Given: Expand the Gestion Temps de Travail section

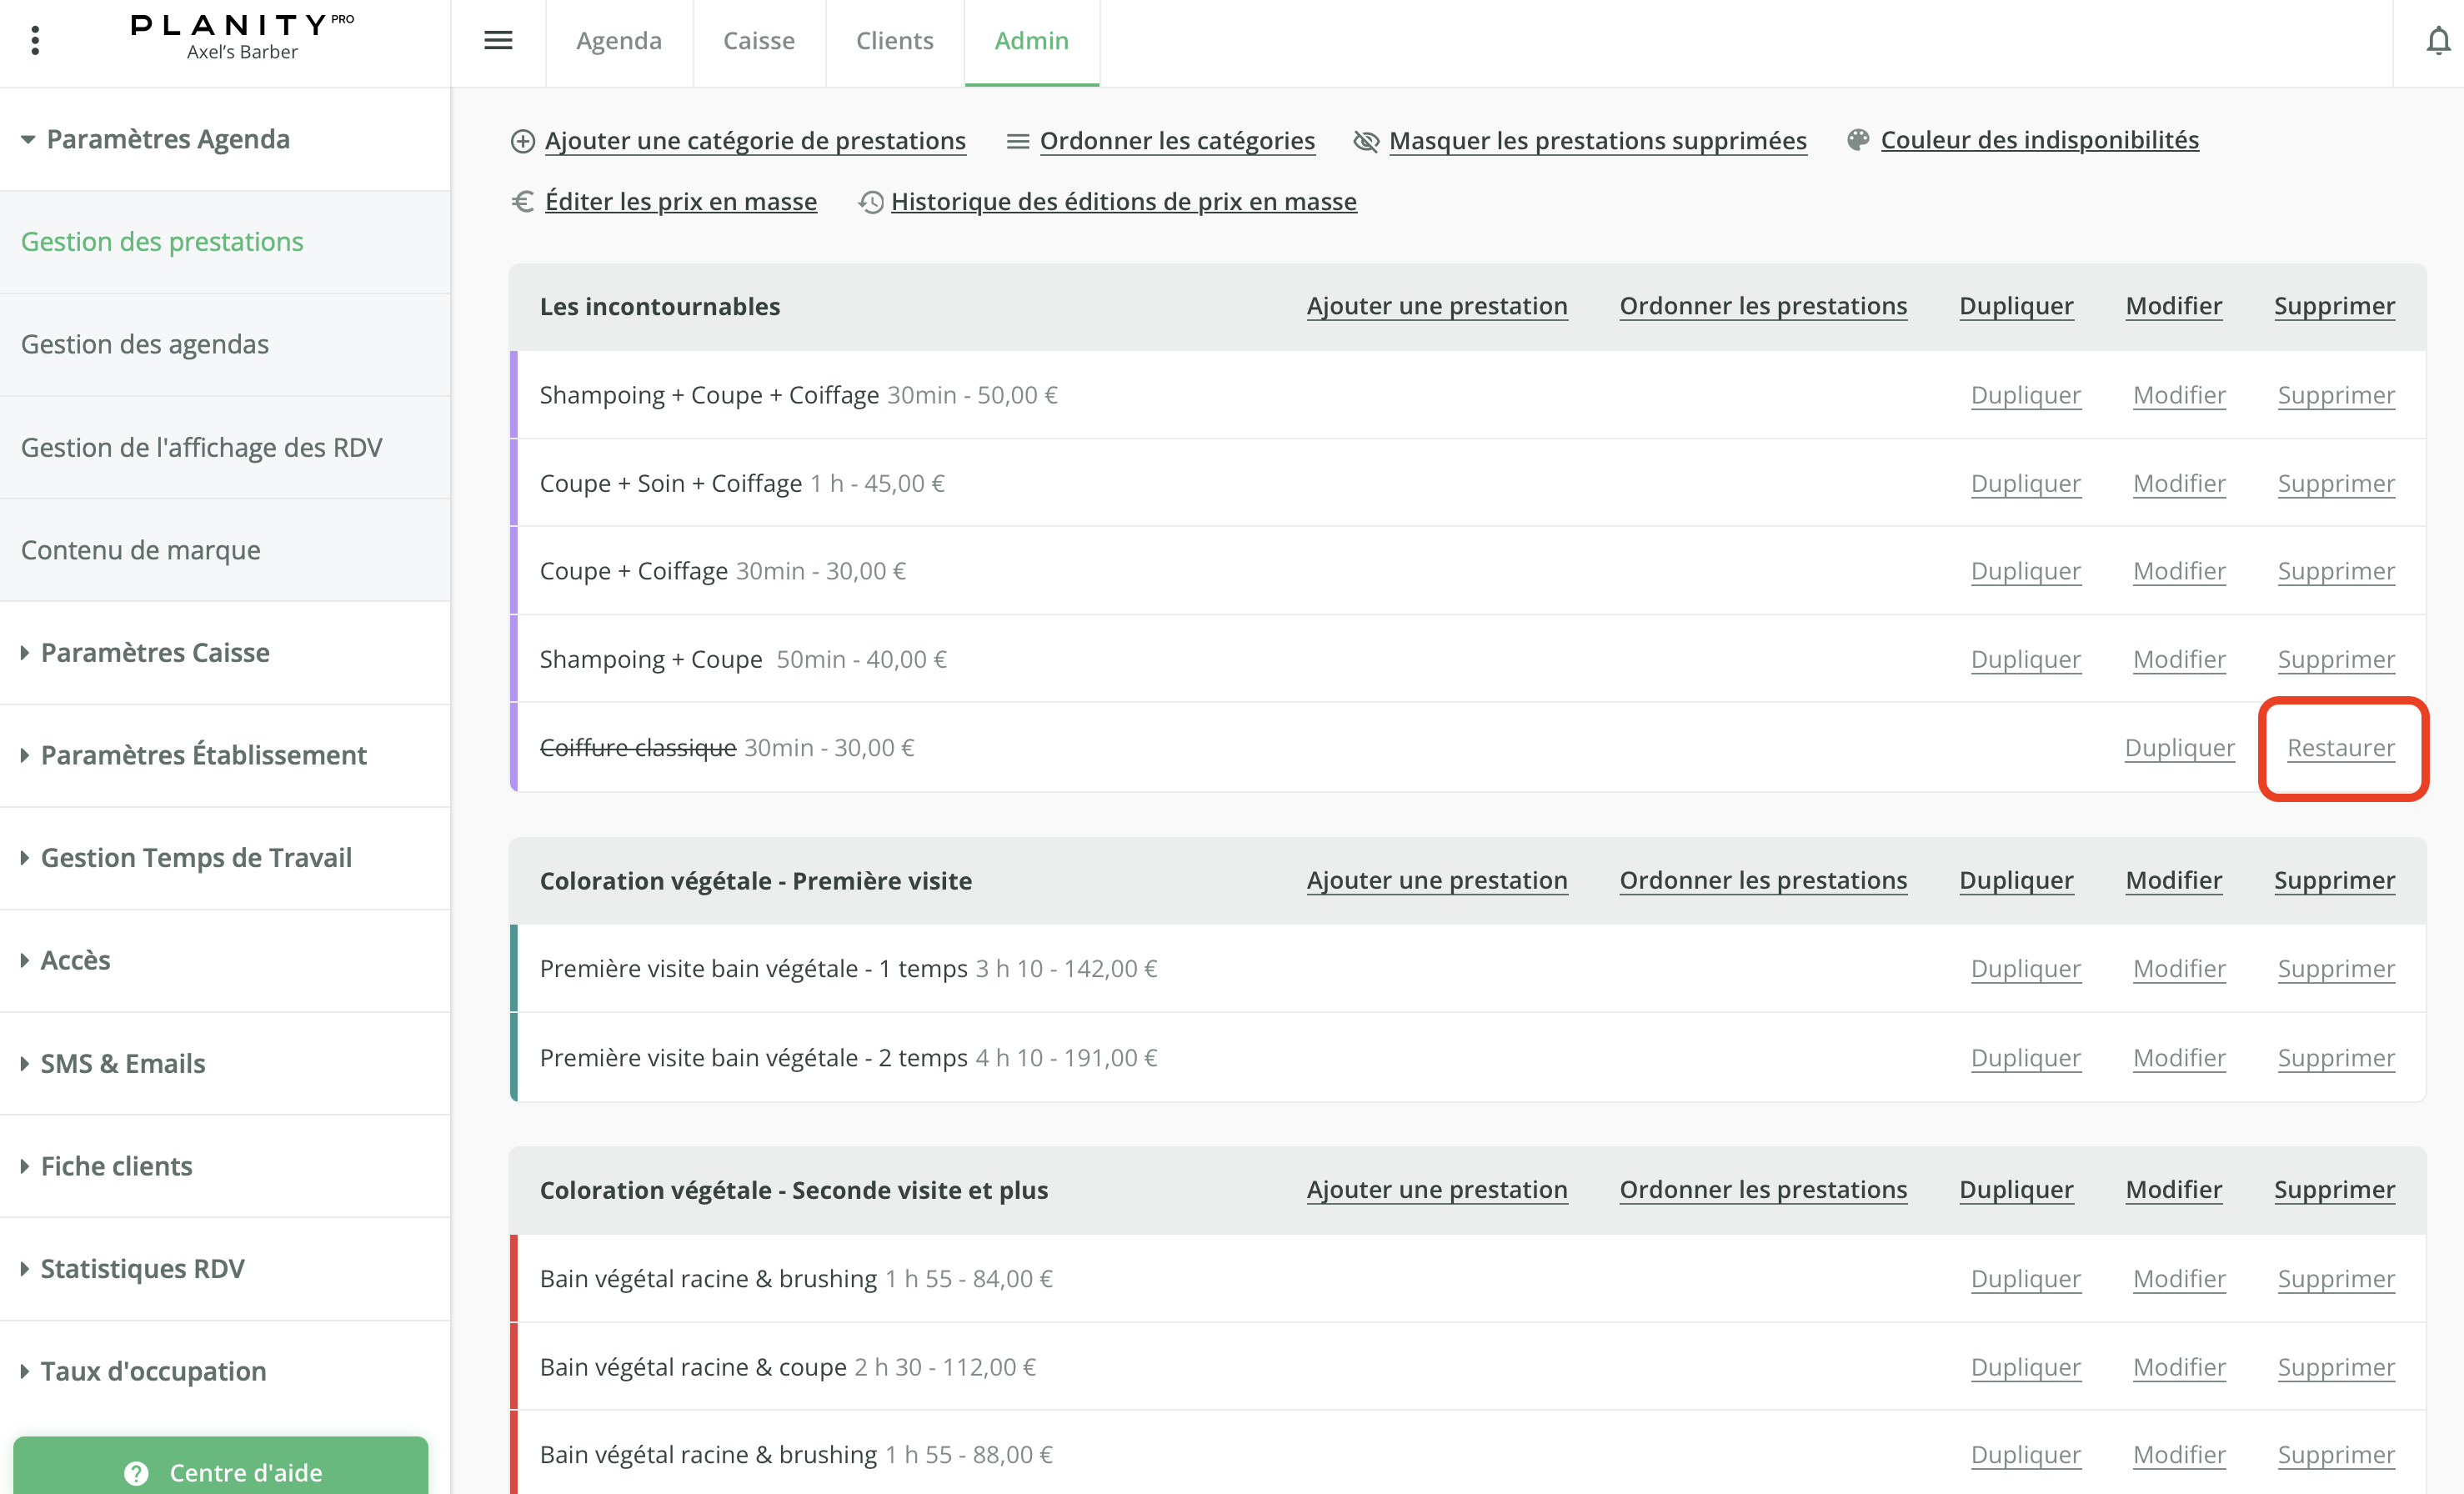Looking at the screenshot, I should [195, 857].
